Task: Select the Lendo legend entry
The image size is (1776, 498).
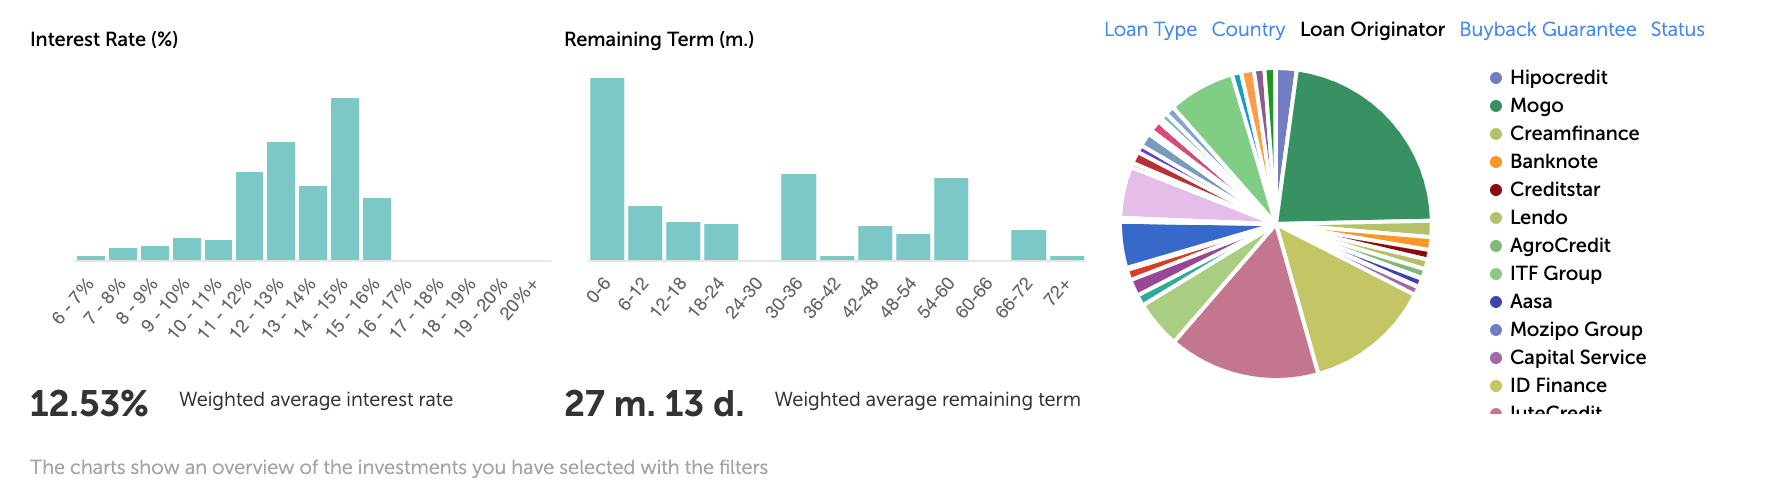Action: coord(1538,218)
